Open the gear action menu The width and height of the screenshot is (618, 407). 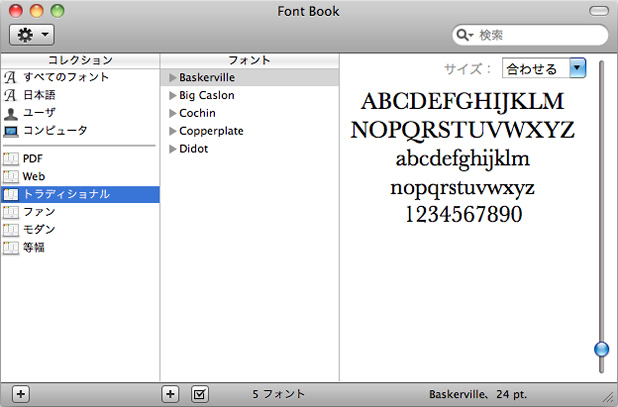pyautogui.click(x=31, y=35)
